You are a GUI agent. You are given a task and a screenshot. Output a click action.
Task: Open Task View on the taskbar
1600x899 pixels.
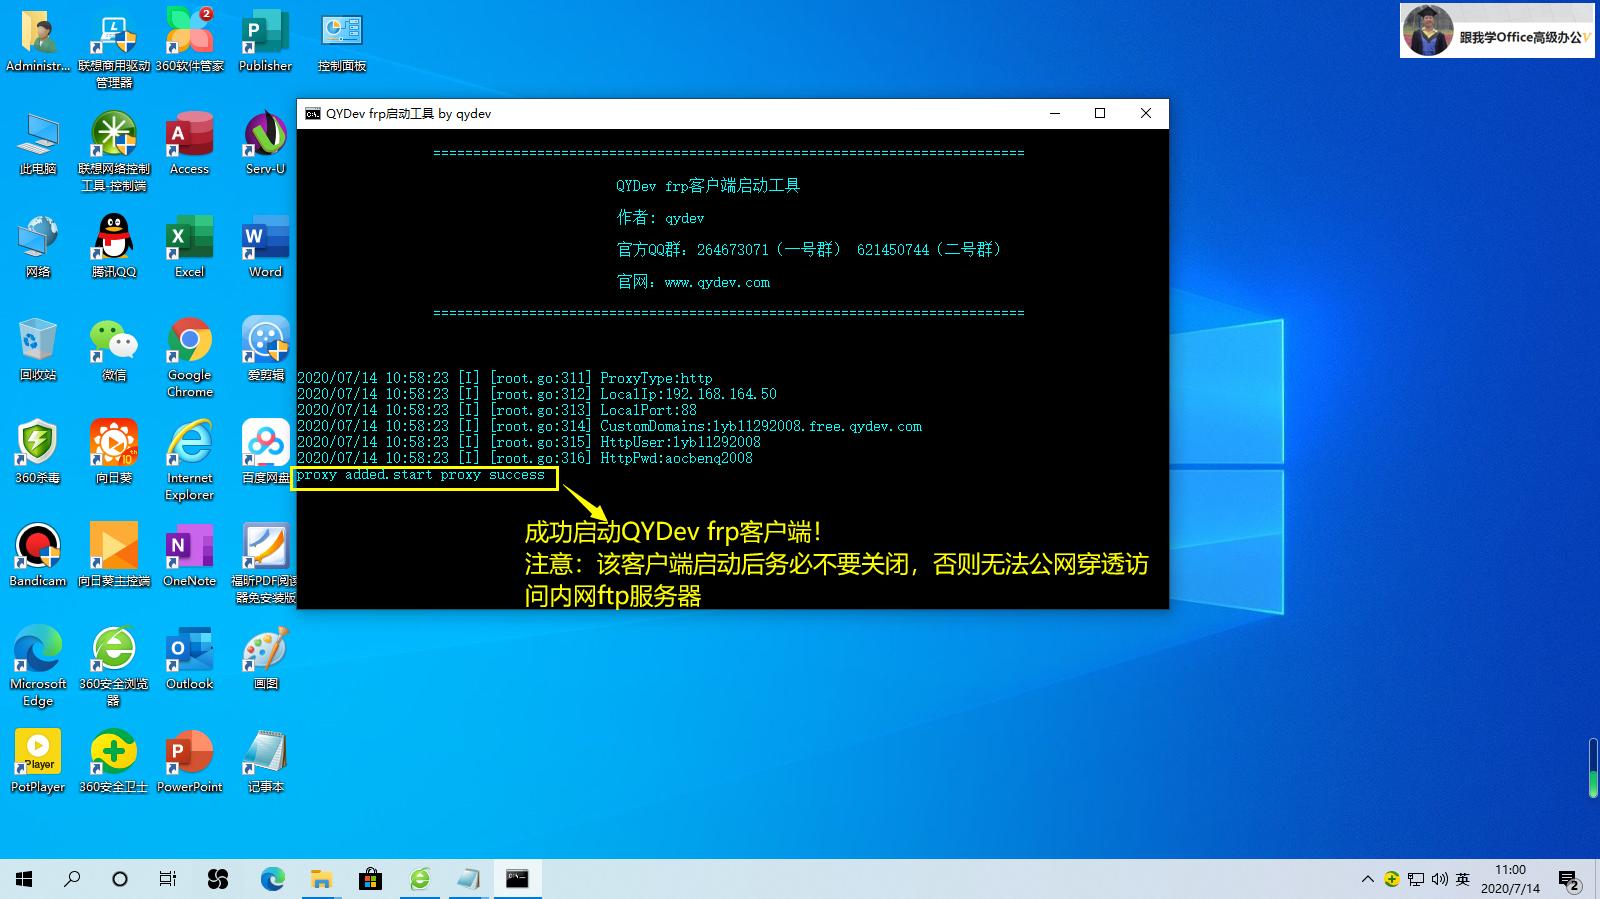coord(168,879)
